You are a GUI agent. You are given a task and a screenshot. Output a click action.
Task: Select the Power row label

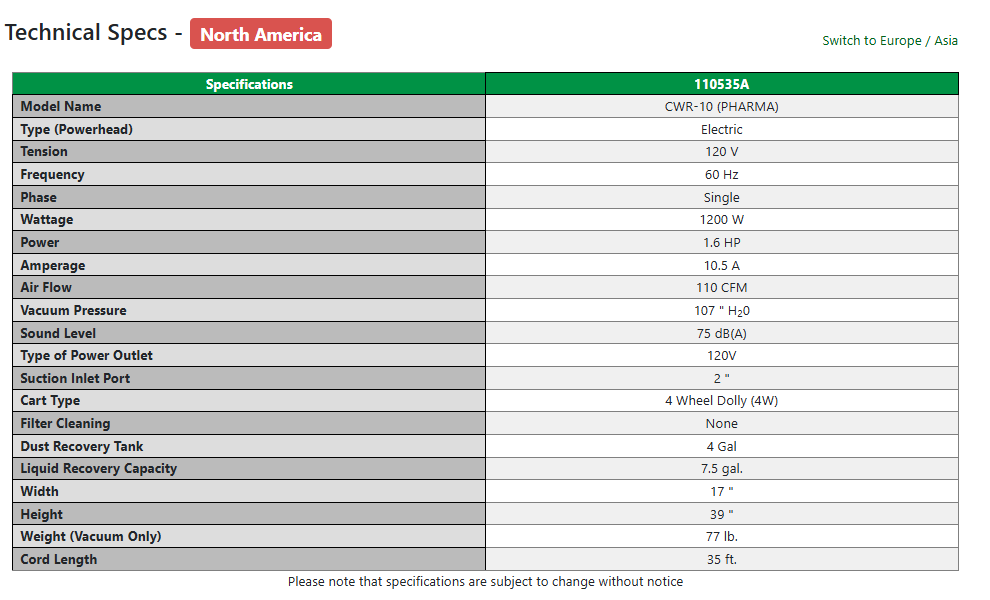tap(40, 242)
